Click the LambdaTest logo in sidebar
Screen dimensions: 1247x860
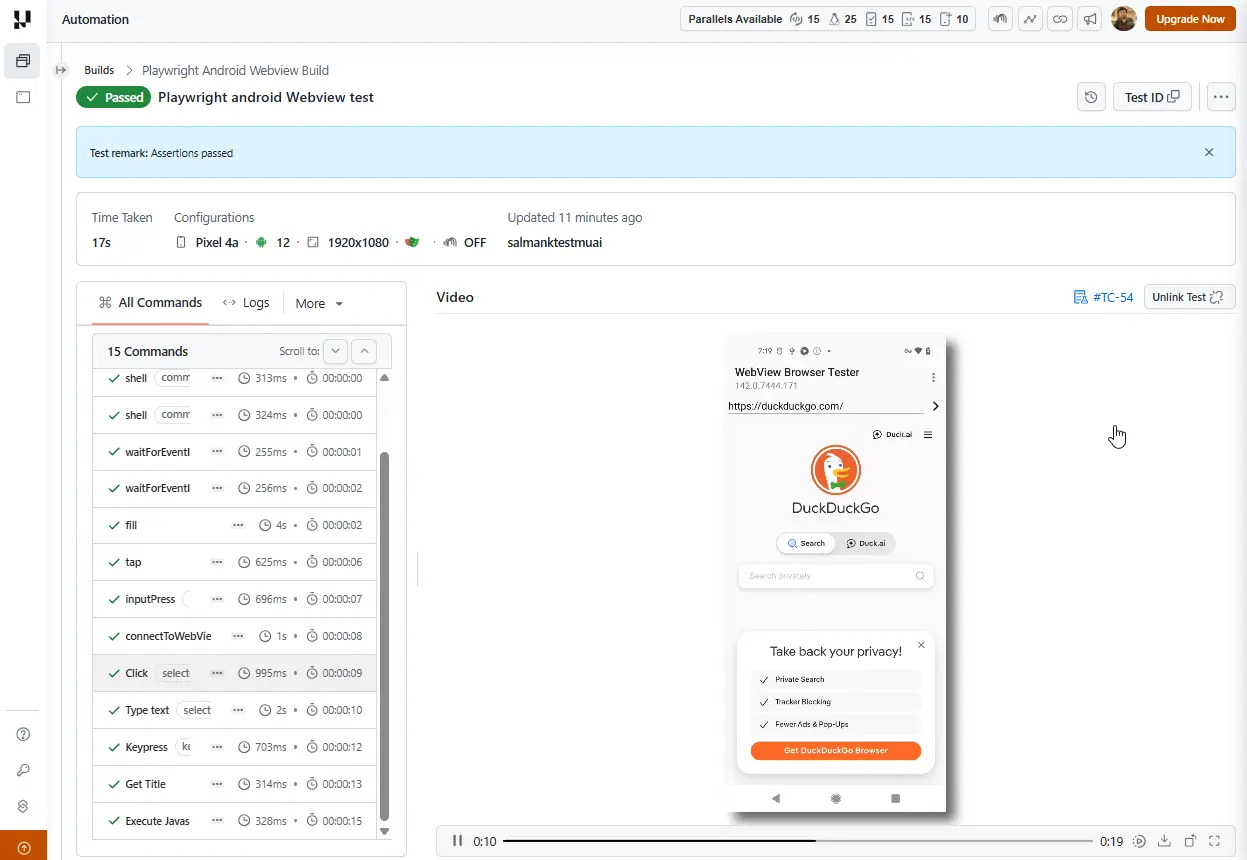click(x=23, y=19)
